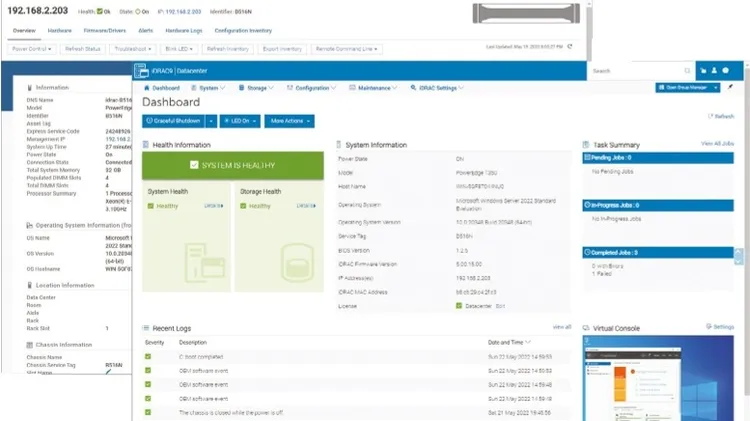Screen dimensions: 750x421
Task: Click the disk graphic in Storage Health
Action: tap(298, 263)
